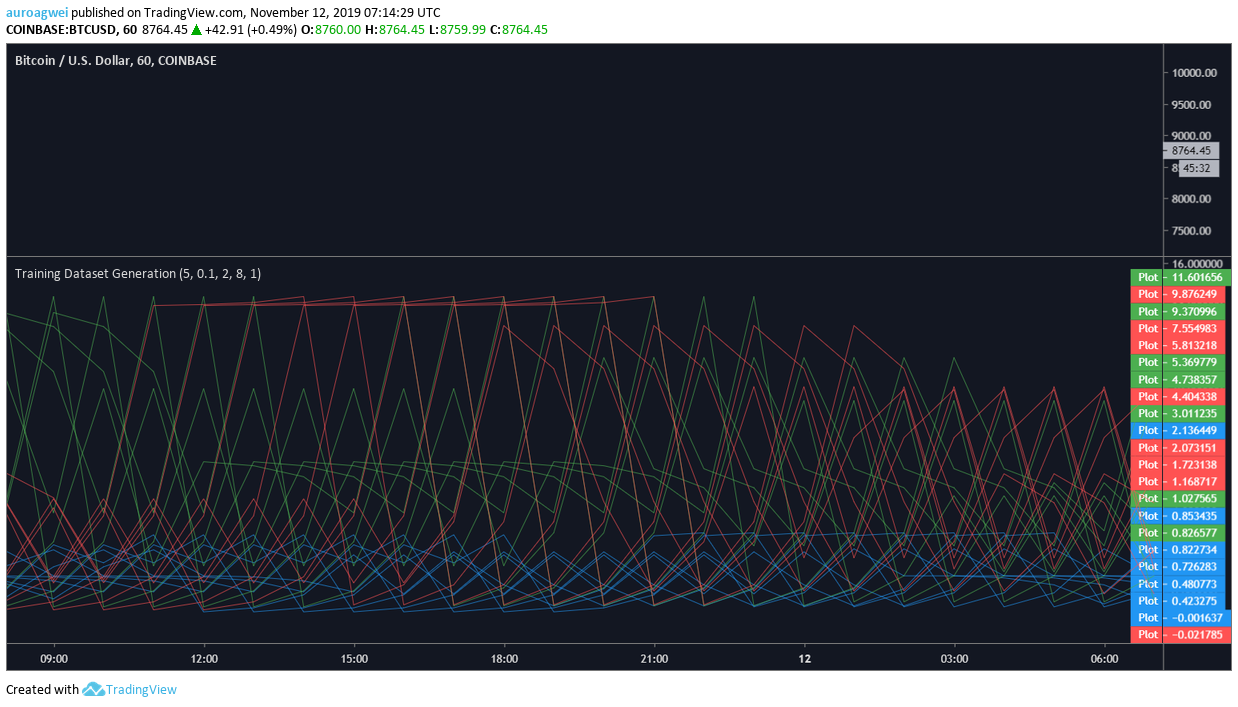The image size is (1238, 707).
Task: Open the auroagwei author profile link
Action: tap(37, 13)
